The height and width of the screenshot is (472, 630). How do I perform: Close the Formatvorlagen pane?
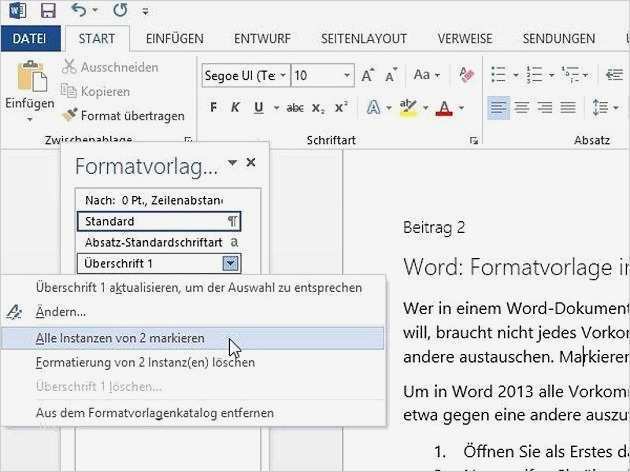[251, 162]
